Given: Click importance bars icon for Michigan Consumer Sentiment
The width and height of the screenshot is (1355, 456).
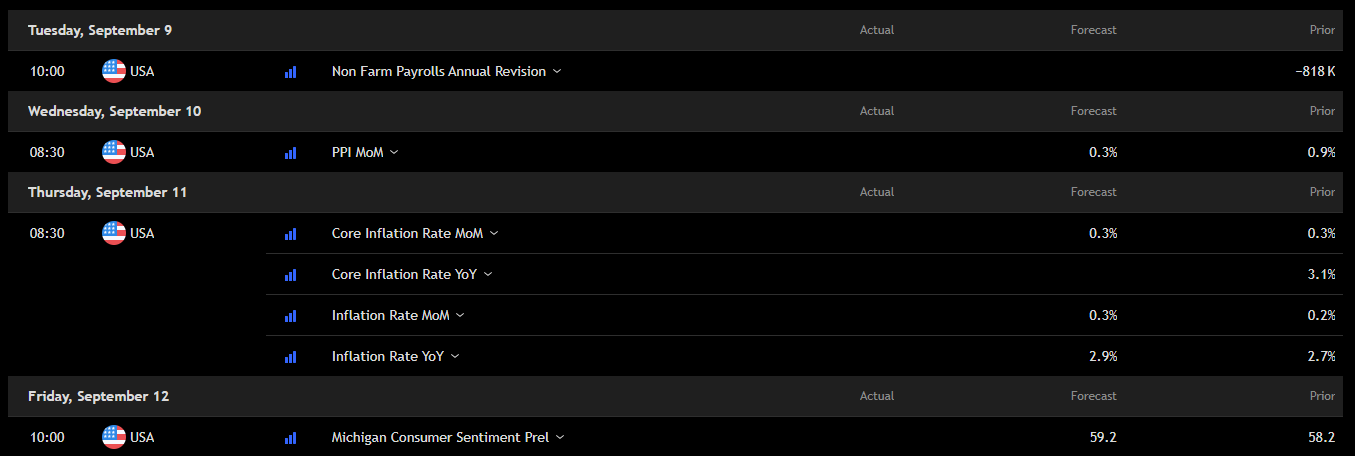Looking at the screenshot, I should point(291,438).
